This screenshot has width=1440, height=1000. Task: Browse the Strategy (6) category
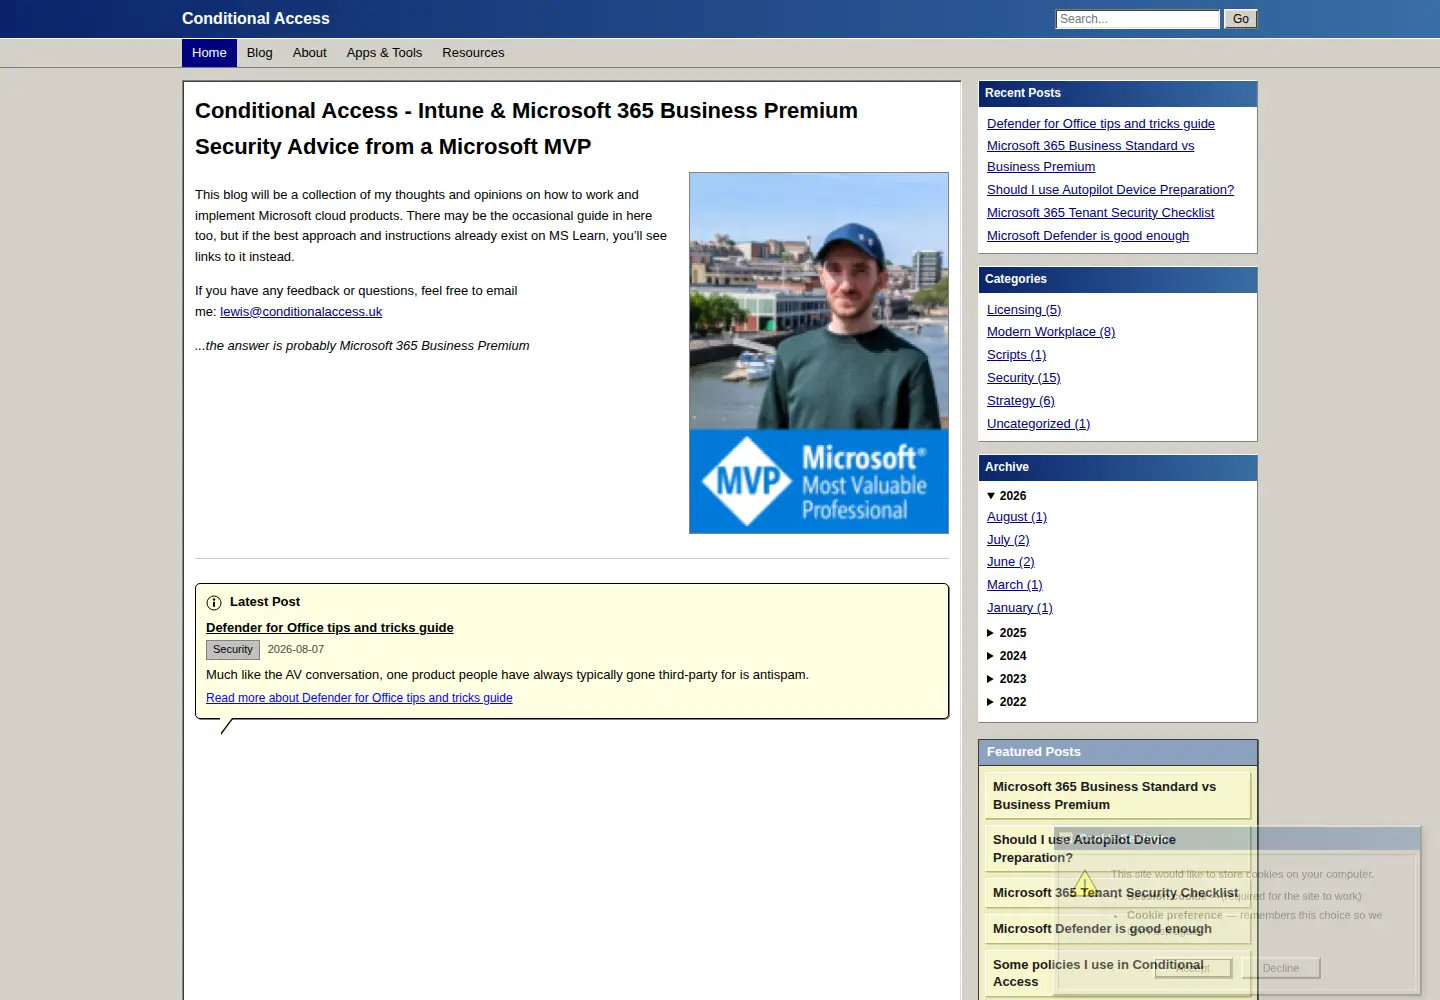pyautogui.click(x=1020, y=401)
